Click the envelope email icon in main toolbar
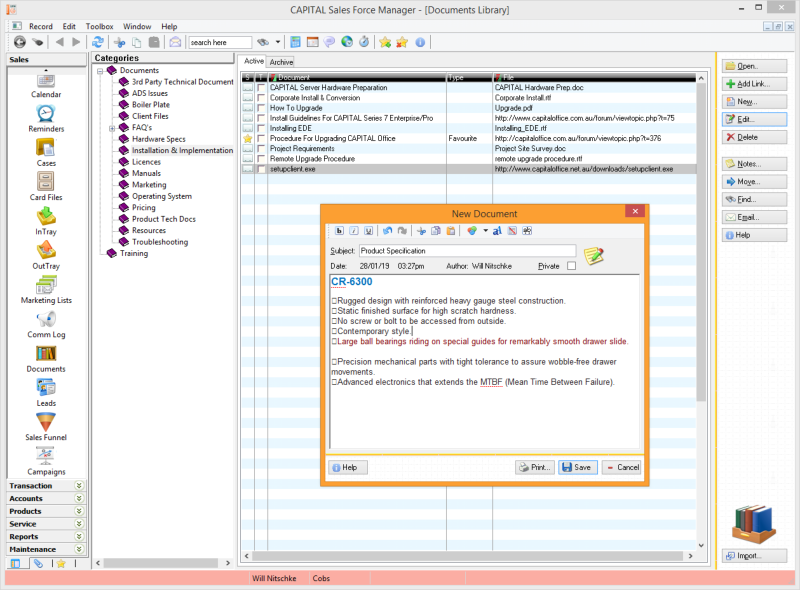The width and height of the screenshot is (800, 590). point(175,42)
